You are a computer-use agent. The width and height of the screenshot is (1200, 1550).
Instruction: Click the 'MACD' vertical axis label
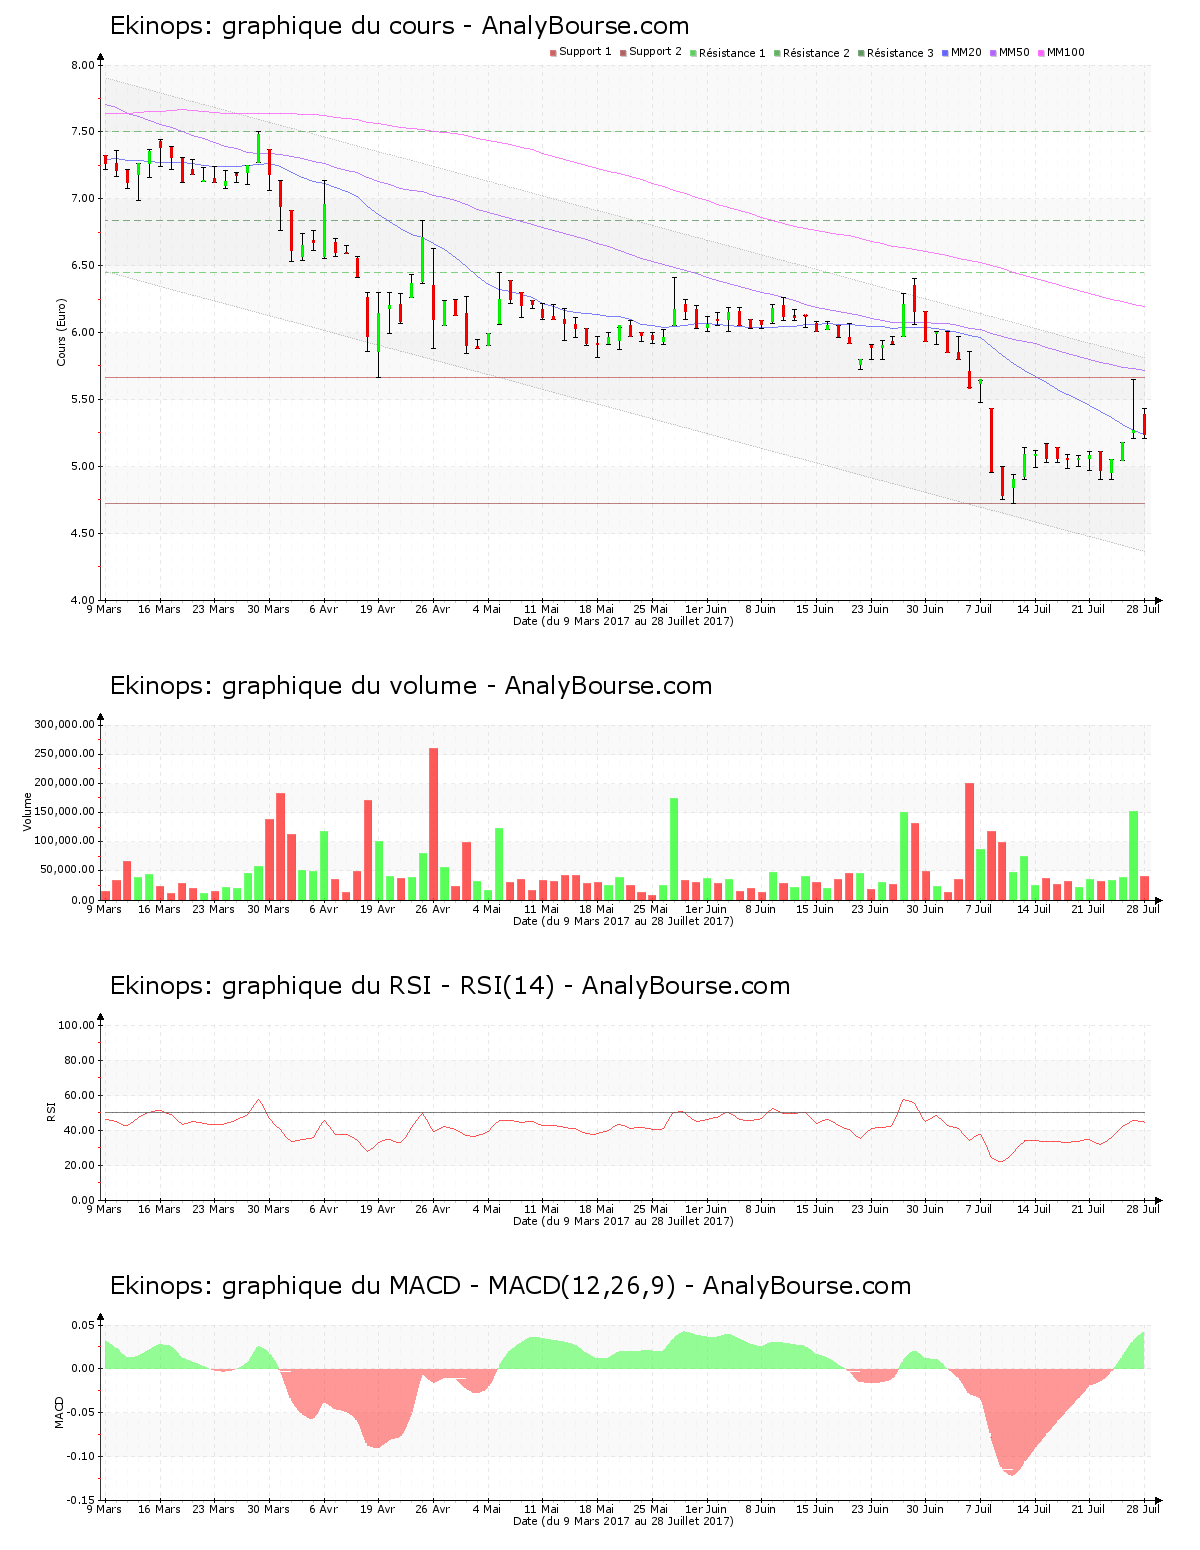[59, 1412]
